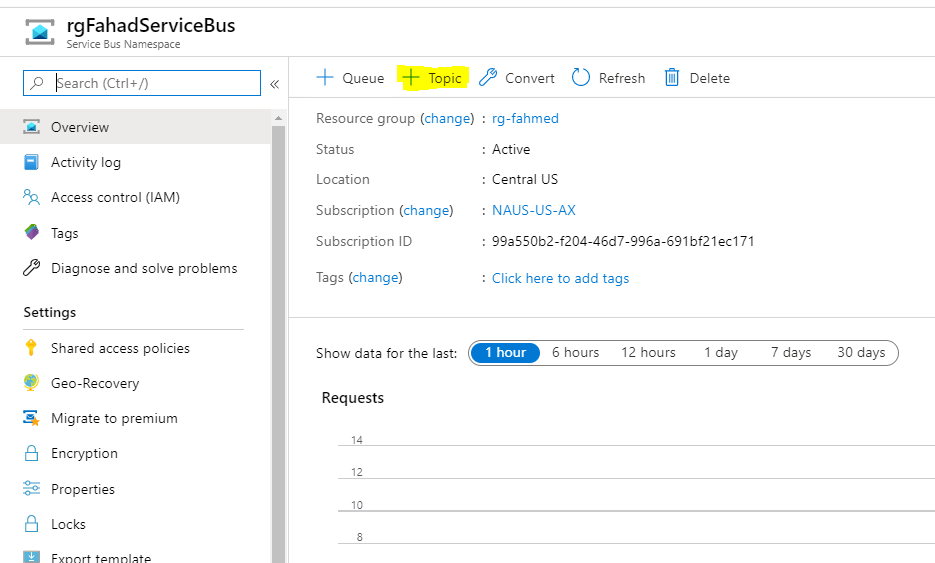The image size is (935, 563).
Task: Collapse the sidebar with the double chevron
Action: (x=274, y=84)
